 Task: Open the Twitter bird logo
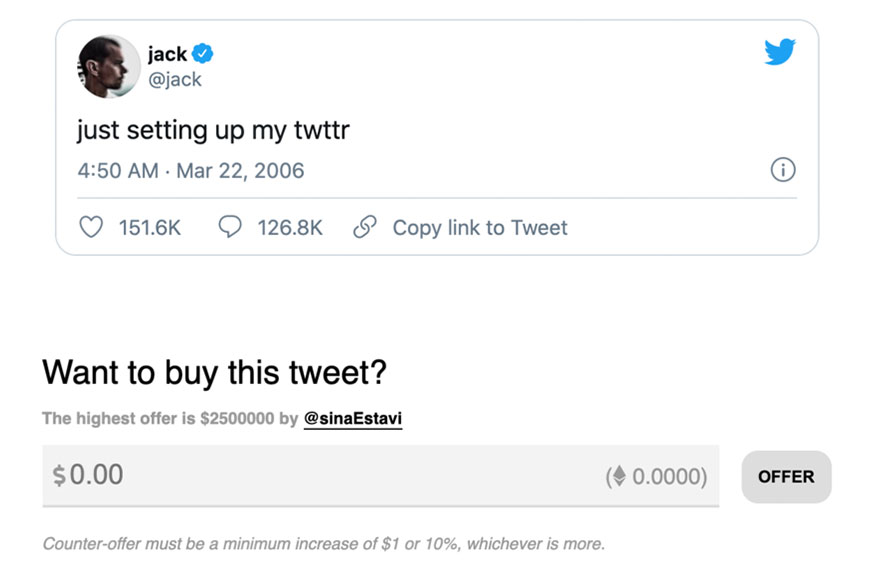780,53
